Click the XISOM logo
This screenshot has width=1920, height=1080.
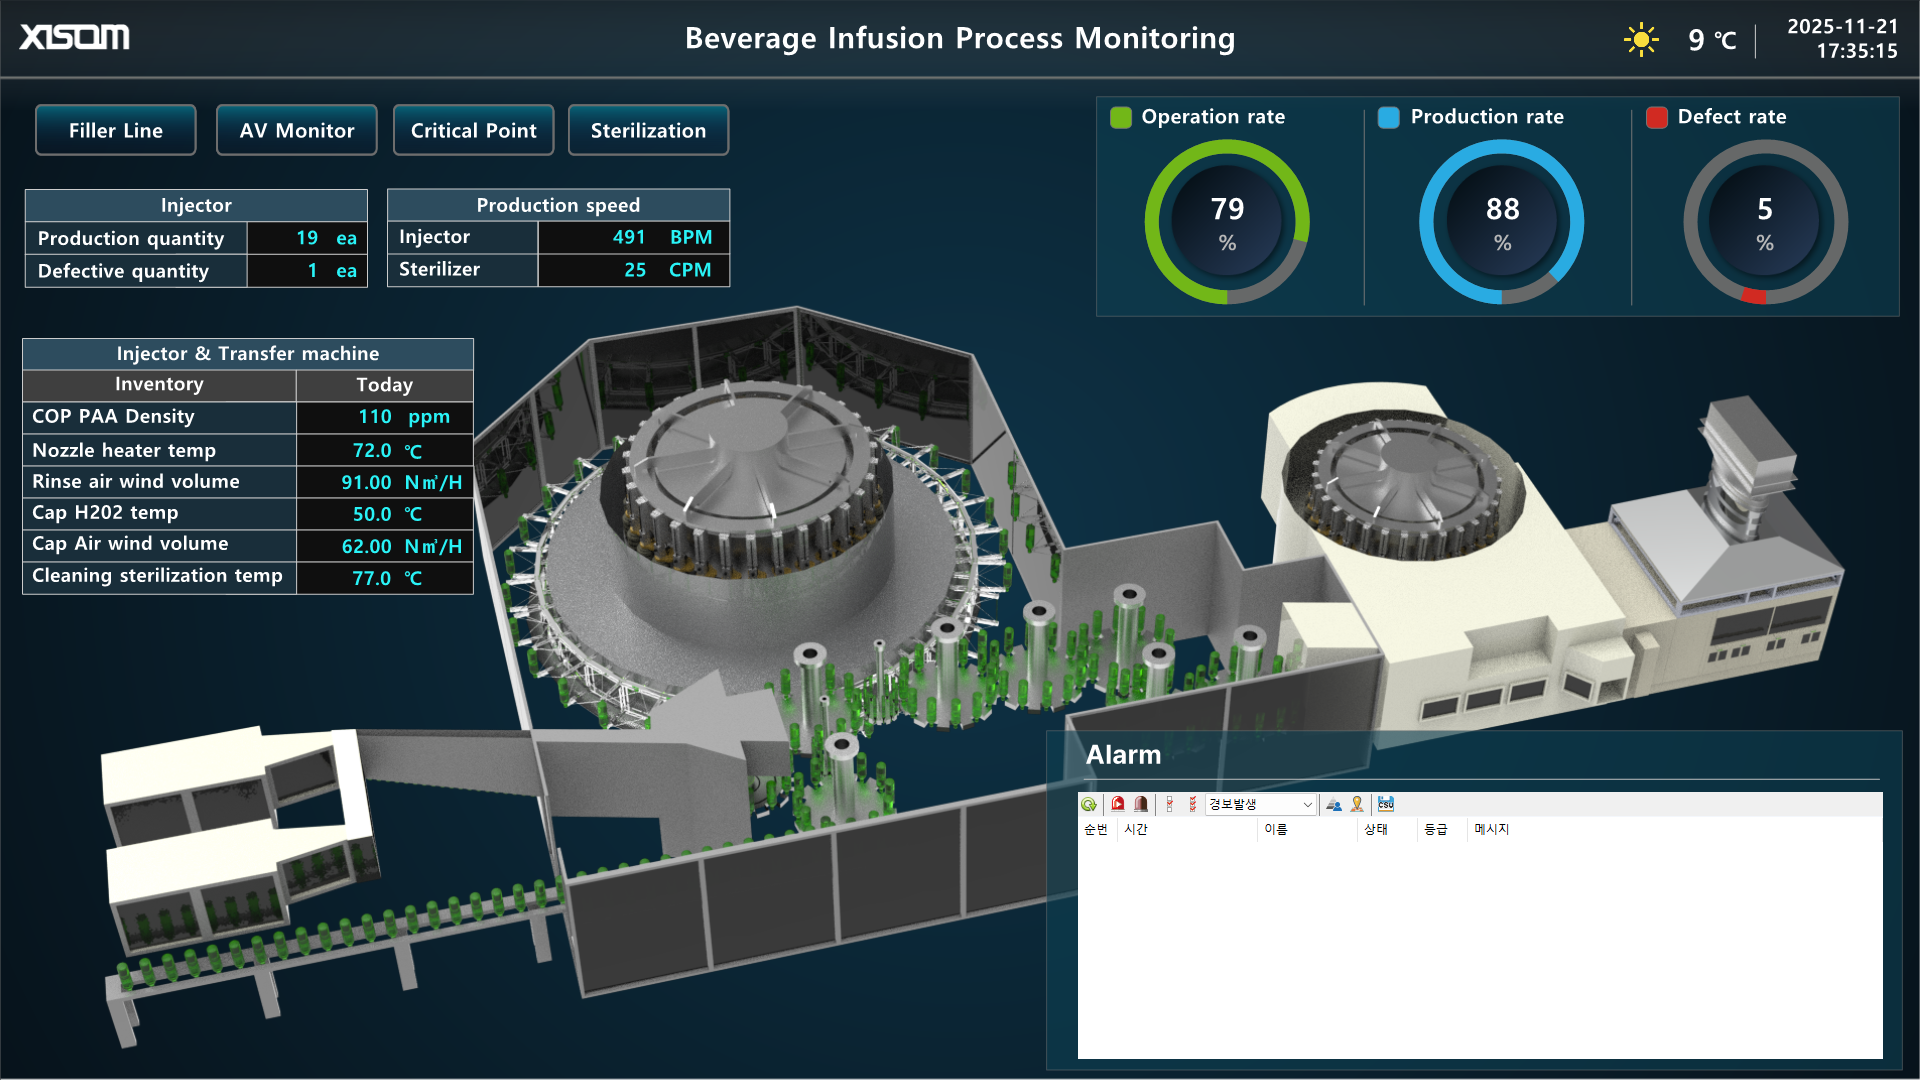pyautogui.click(x=75, y=37)
